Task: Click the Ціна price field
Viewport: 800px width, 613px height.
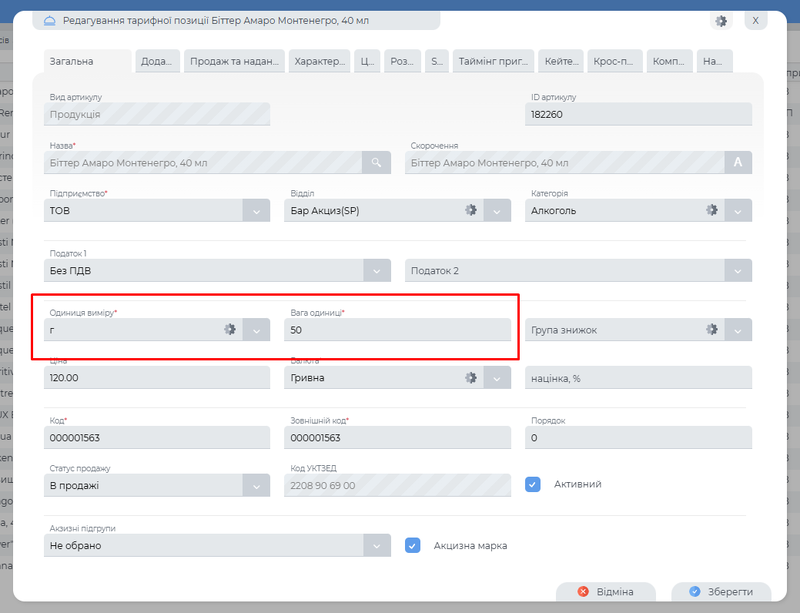Action: coord(157,378)
